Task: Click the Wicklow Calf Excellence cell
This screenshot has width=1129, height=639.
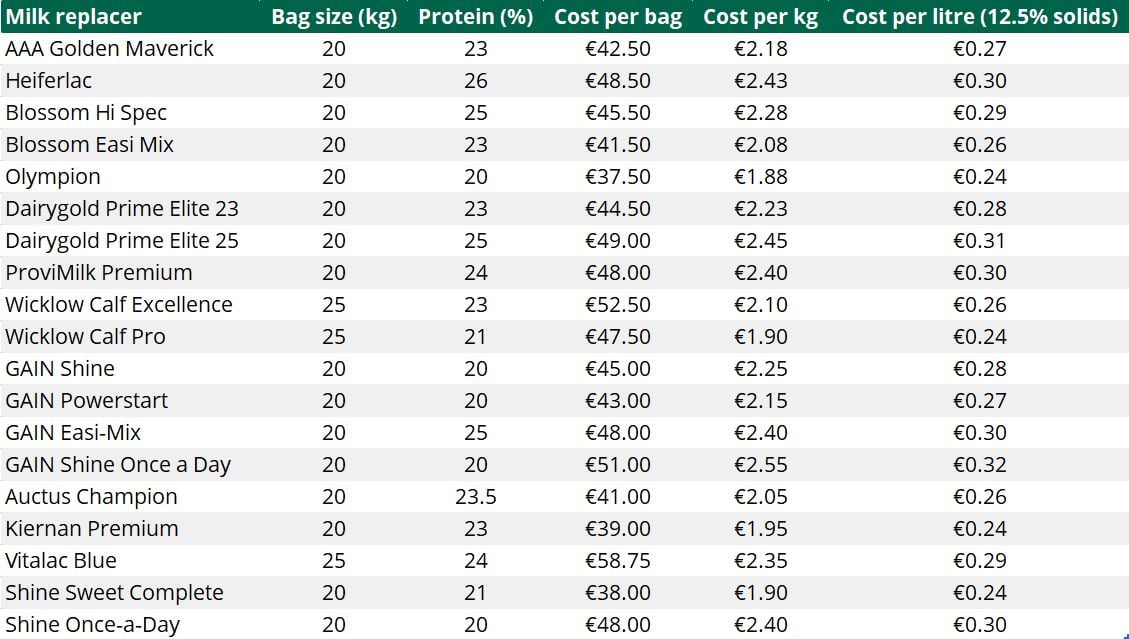Action: (x=119, y=305)
